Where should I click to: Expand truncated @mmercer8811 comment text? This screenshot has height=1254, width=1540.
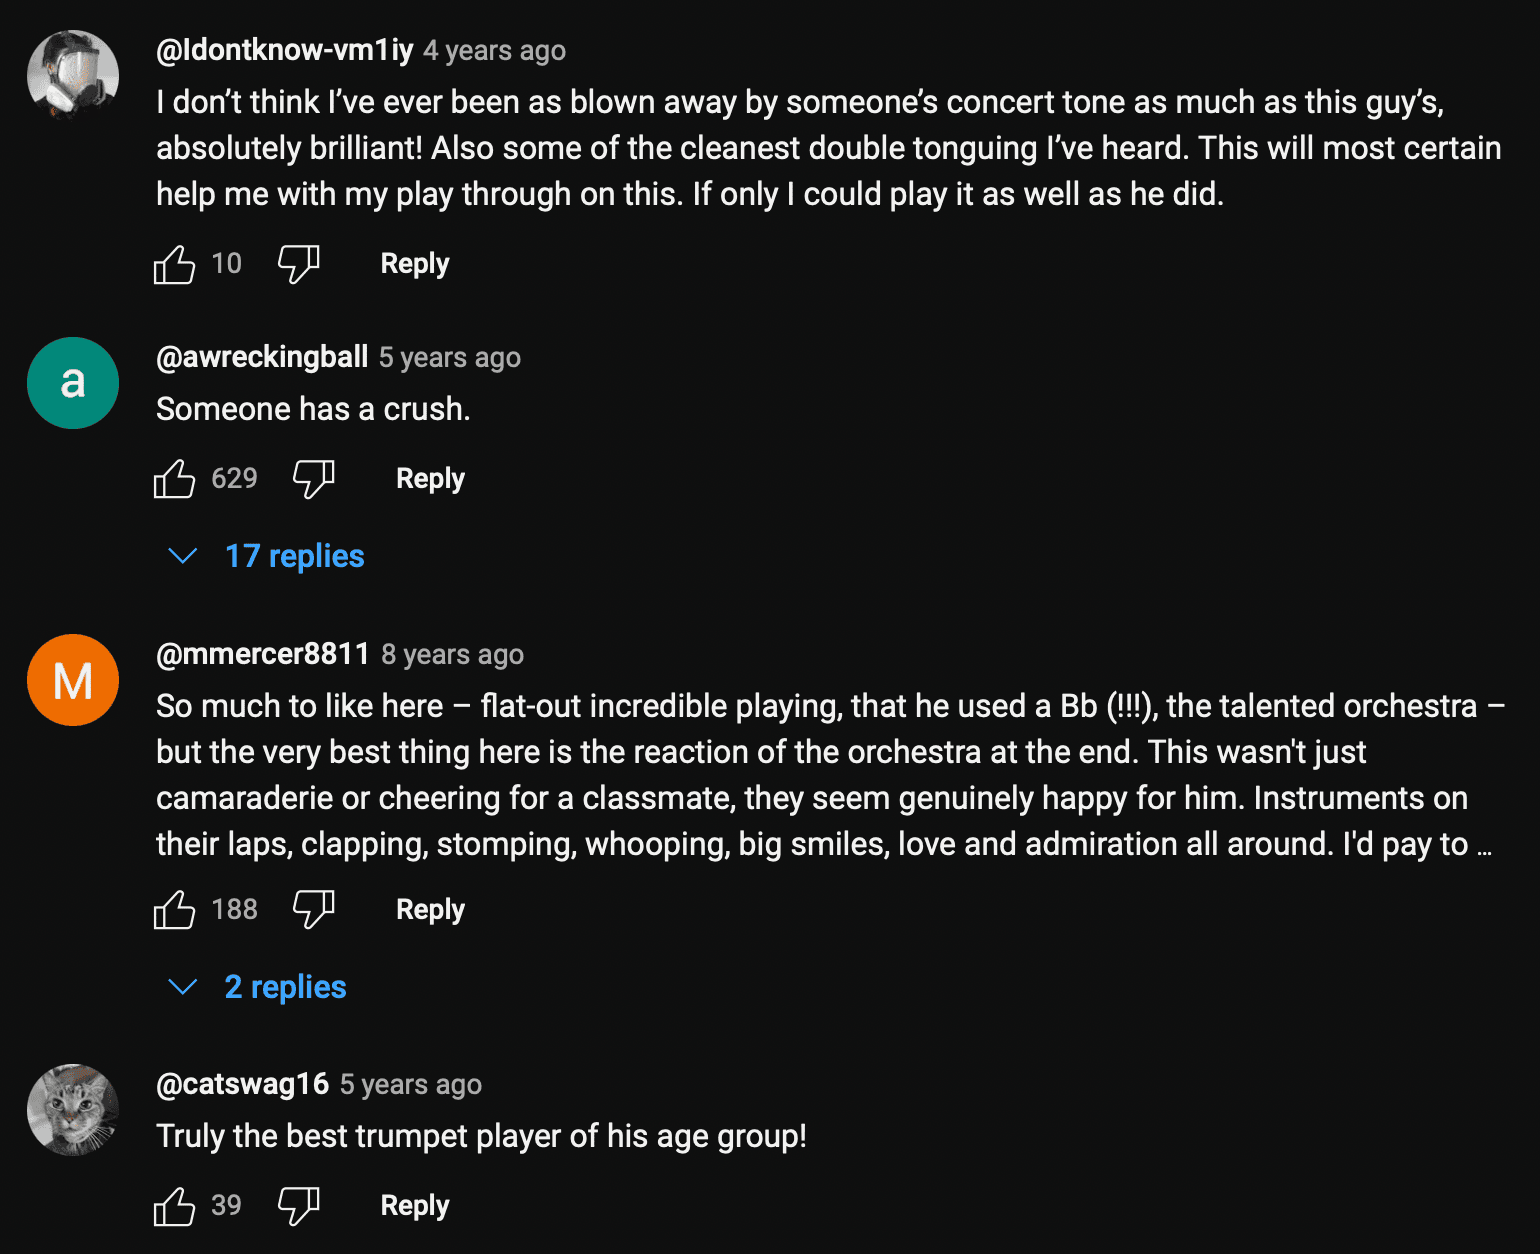coord(1484,846)
